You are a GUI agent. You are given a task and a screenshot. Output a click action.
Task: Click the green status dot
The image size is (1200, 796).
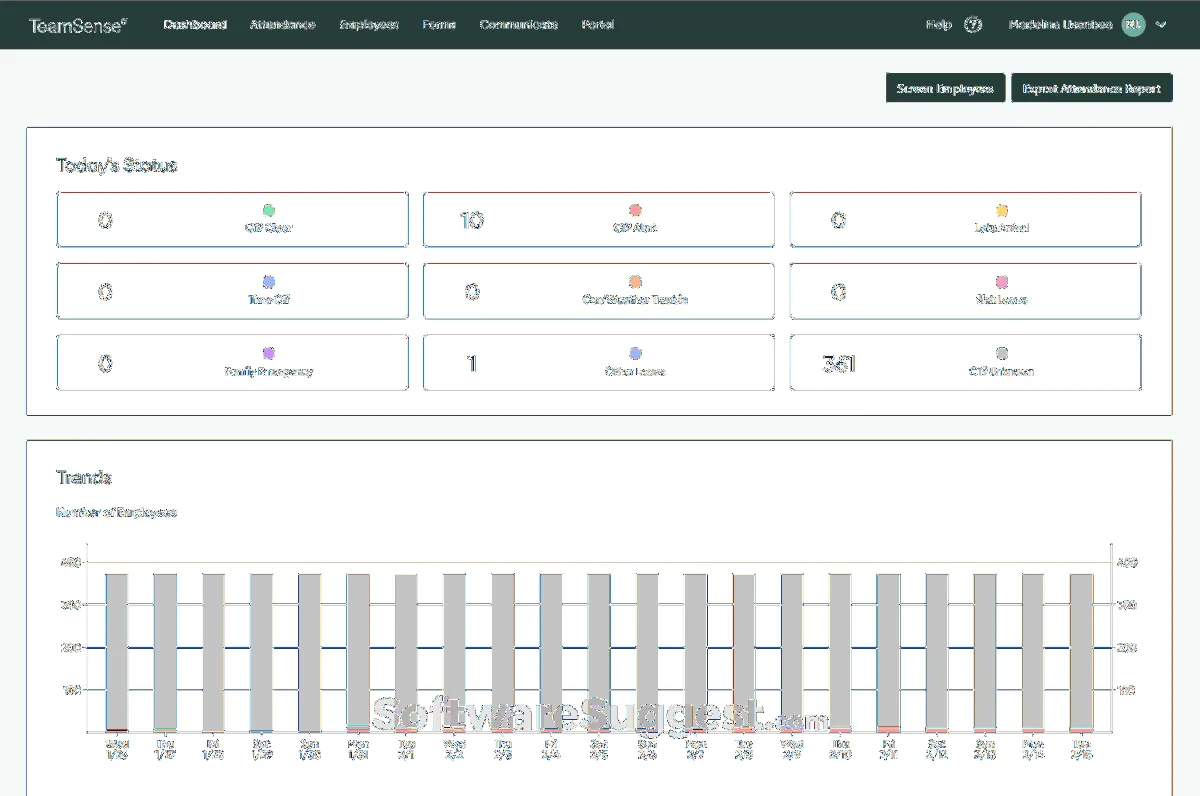click(x=268, y=210)
